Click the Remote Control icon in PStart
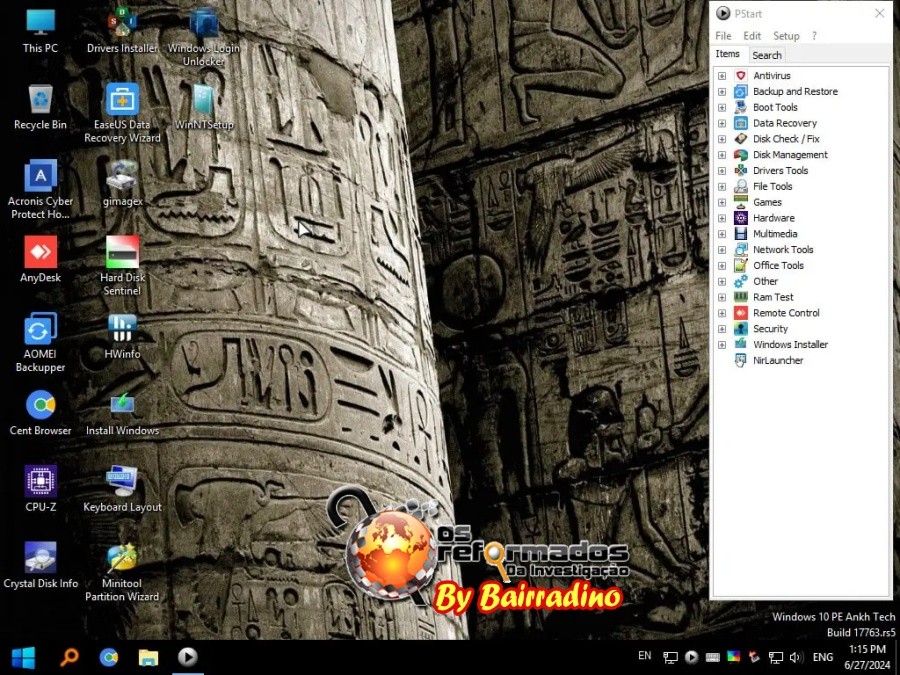900x675 pixels. point(741,313)
